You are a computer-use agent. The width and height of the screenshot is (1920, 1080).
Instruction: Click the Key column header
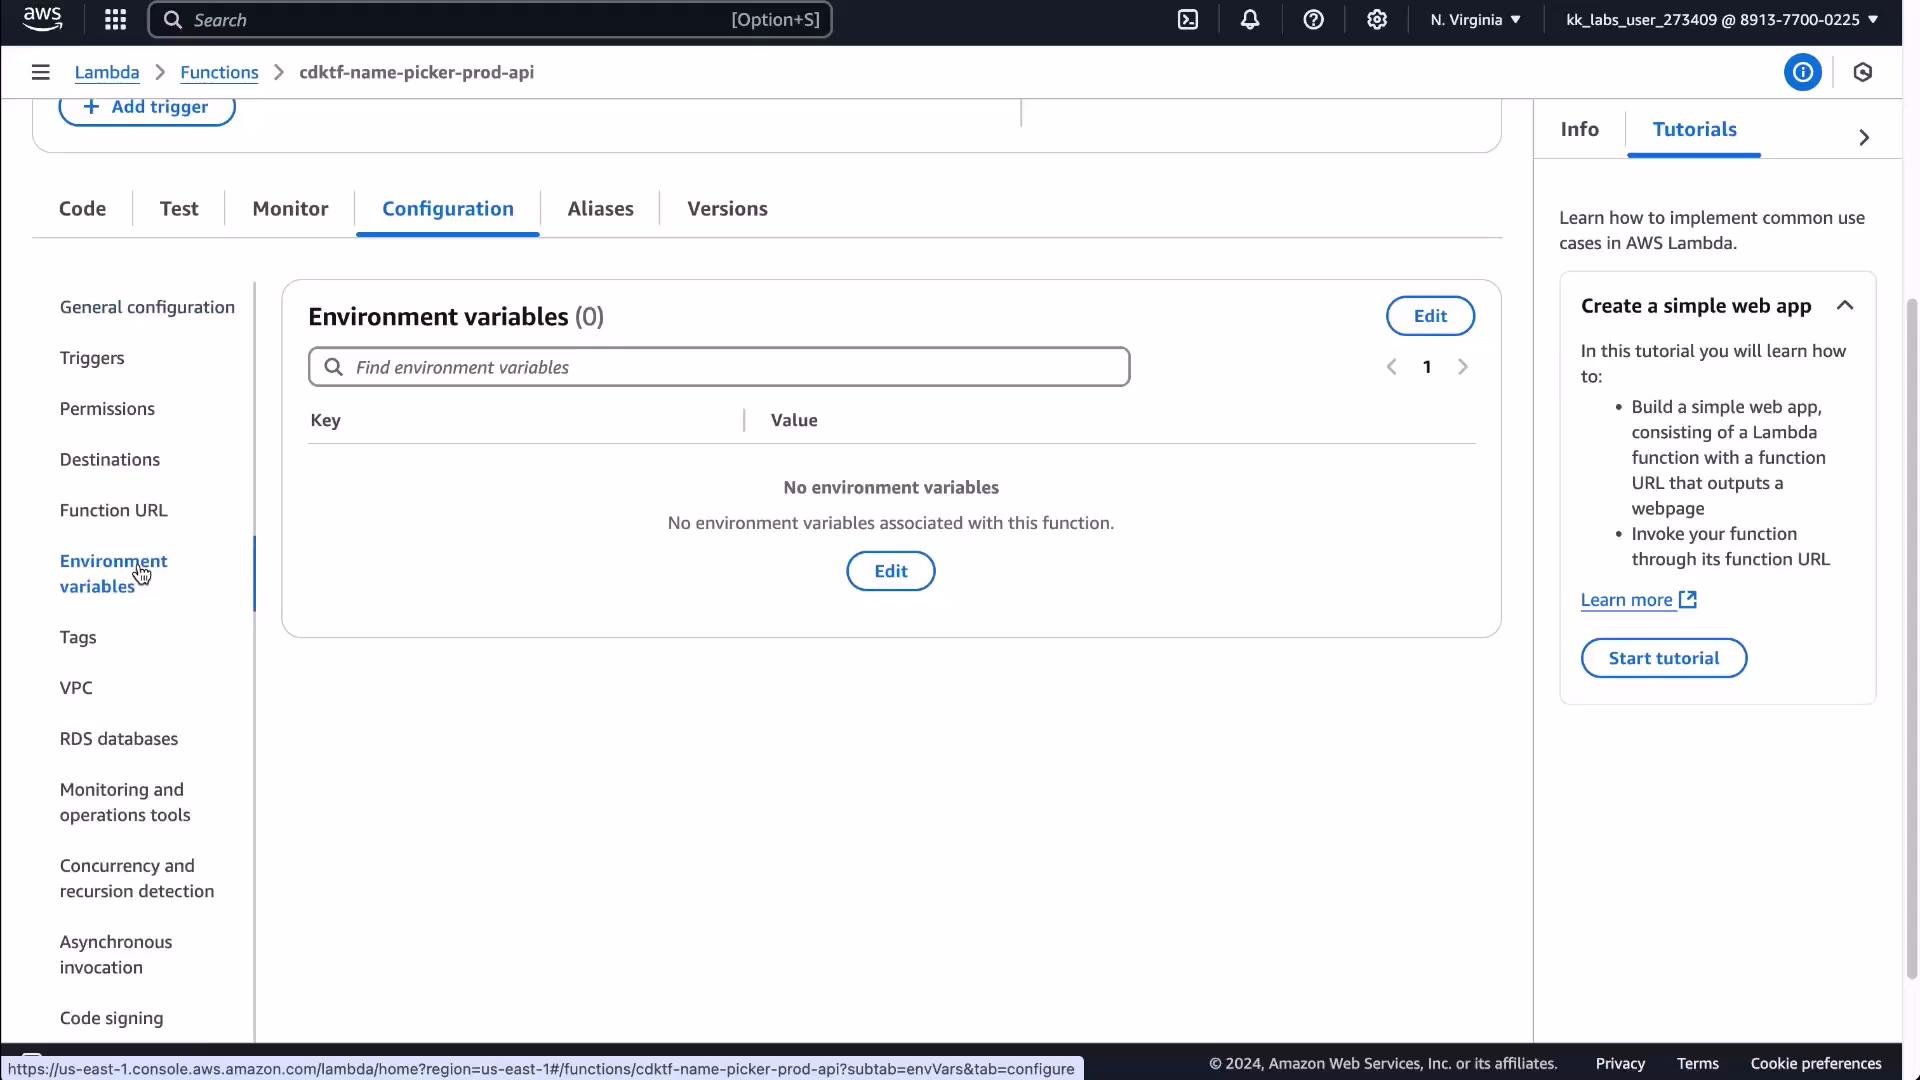pyautogui.click(x=326, y=420)
